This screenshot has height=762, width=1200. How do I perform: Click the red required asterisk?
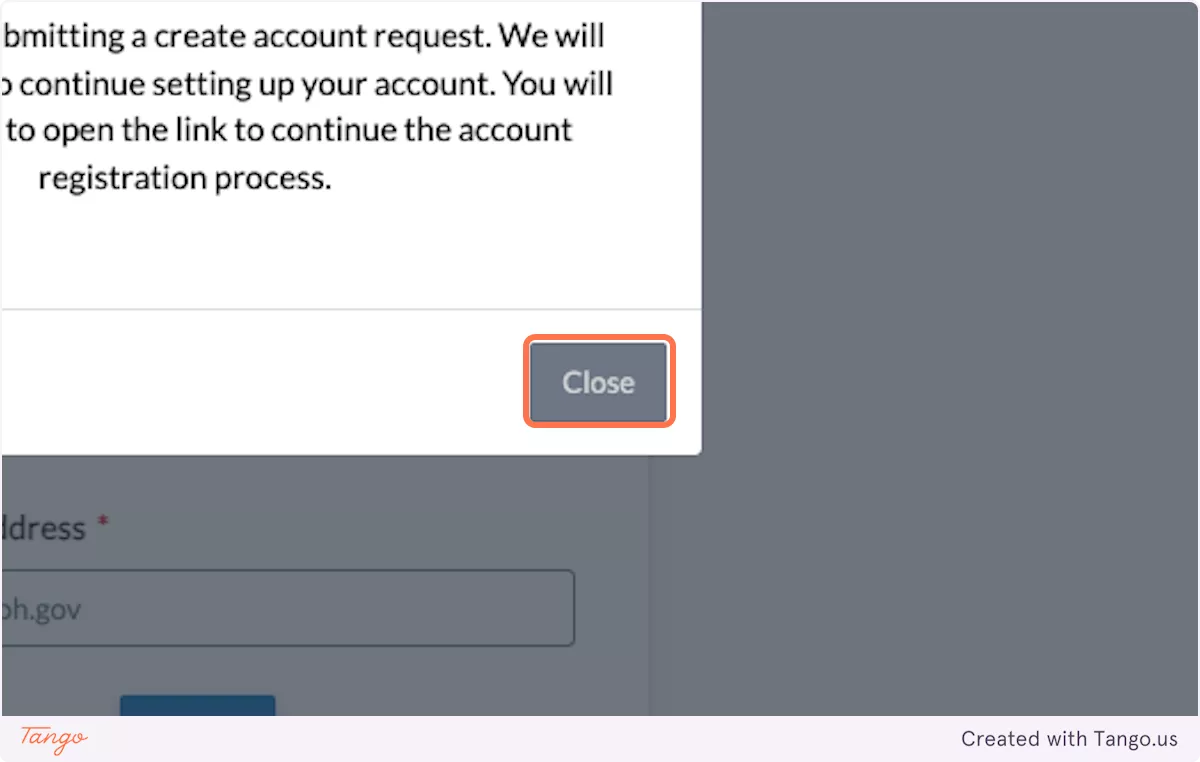pos(102,527)
